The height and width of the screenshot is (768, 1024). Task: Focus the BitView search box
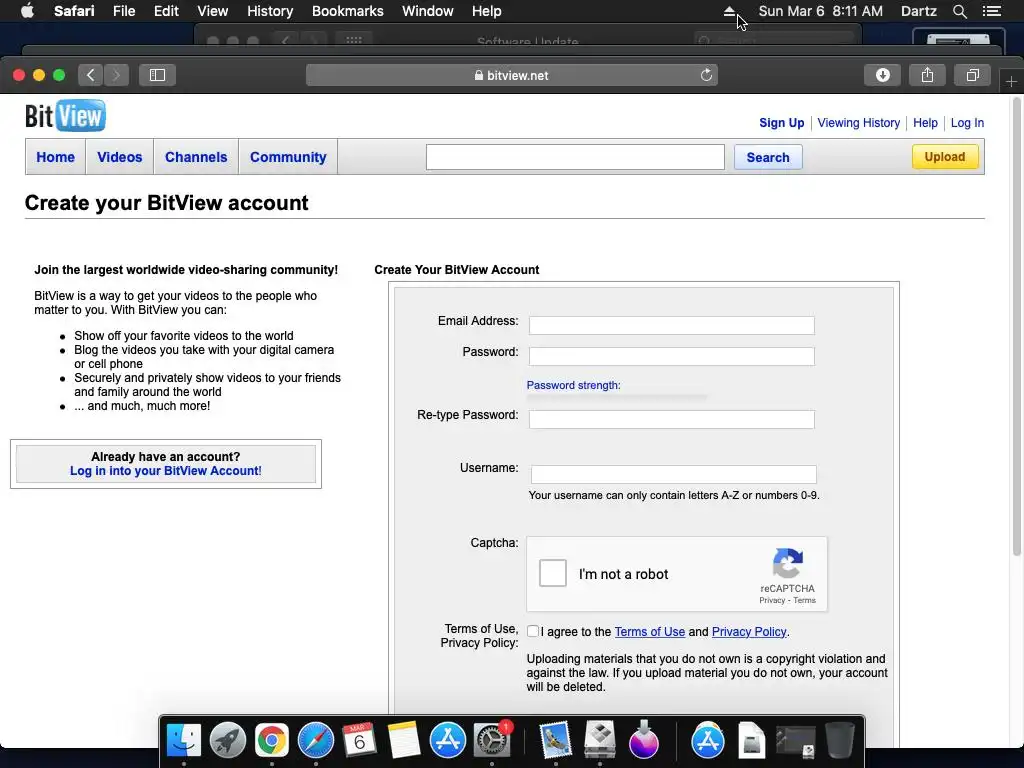point(575,157)
